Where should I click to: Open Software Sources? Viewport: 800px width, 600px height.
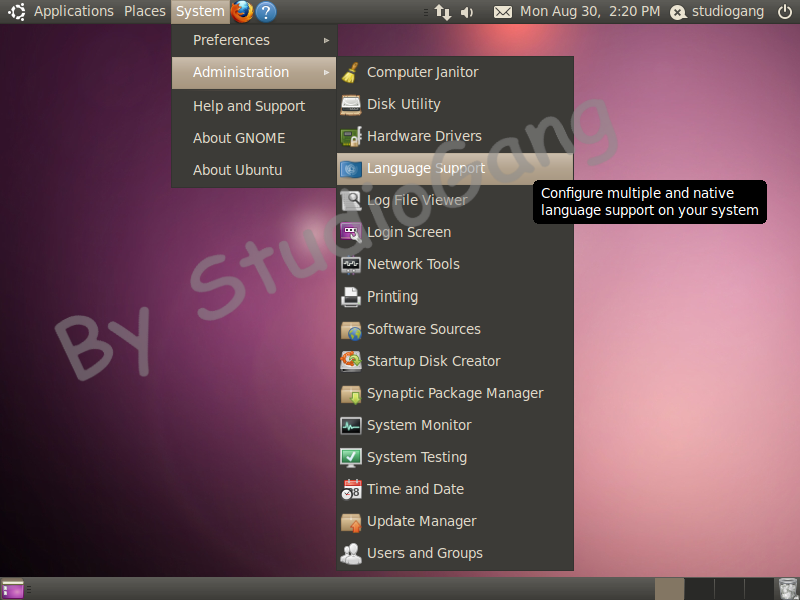[455, 330]
